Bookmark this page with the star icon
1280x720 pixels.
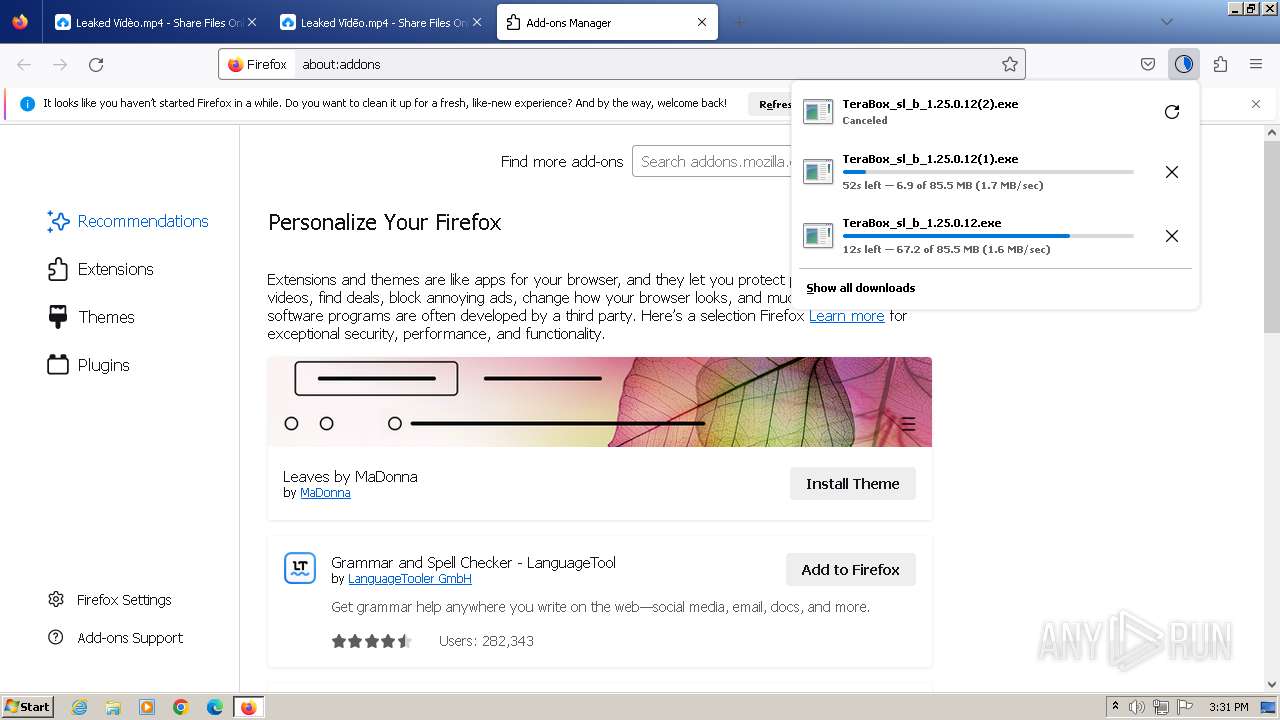tap(1010, 64)
